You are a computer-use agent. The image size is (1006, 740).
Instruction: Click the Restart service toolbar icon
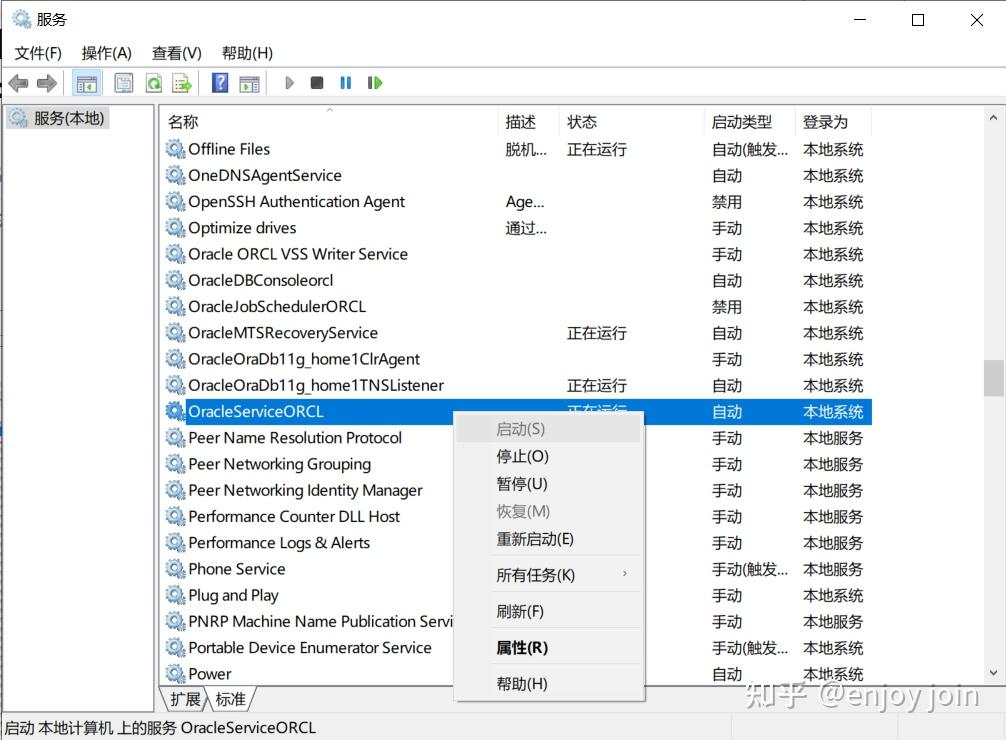tap(375, 83)
